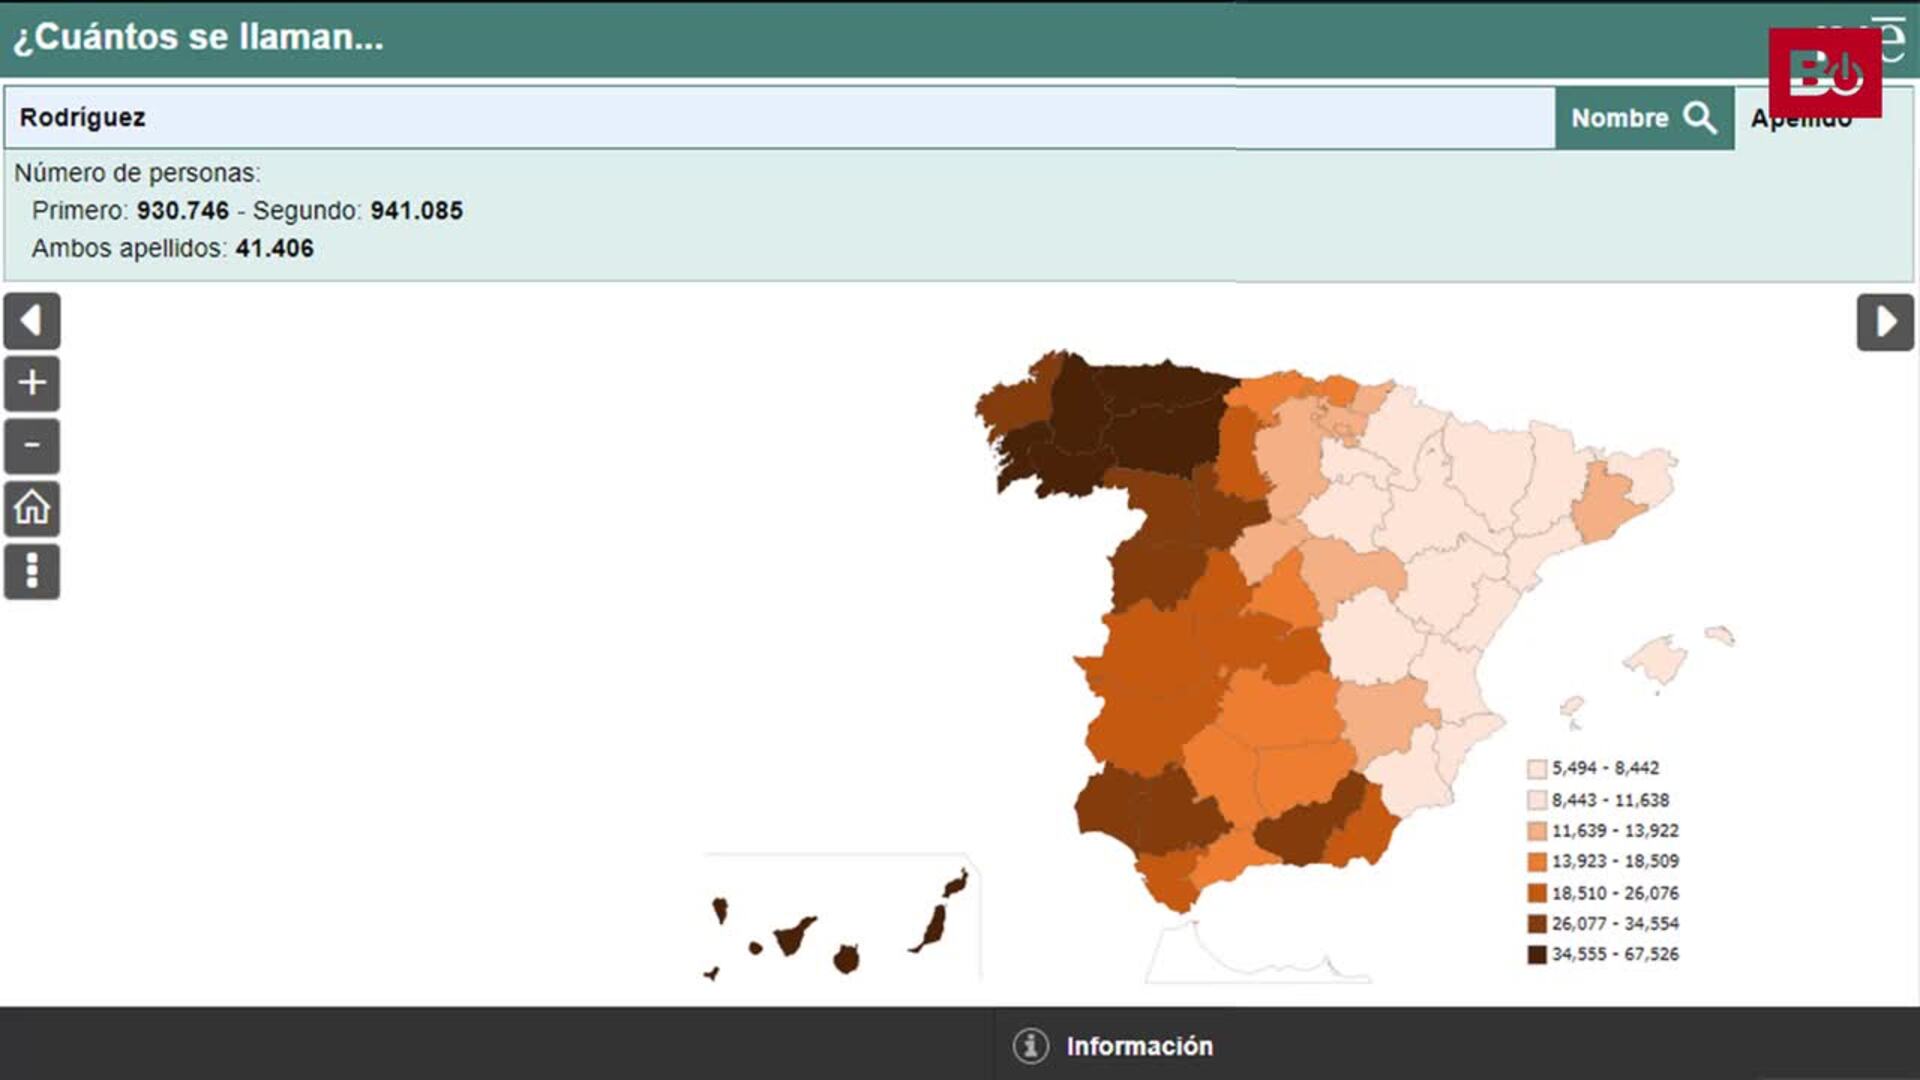
Task: Click the Rodríguez search input field
Action: pos(780,118)
